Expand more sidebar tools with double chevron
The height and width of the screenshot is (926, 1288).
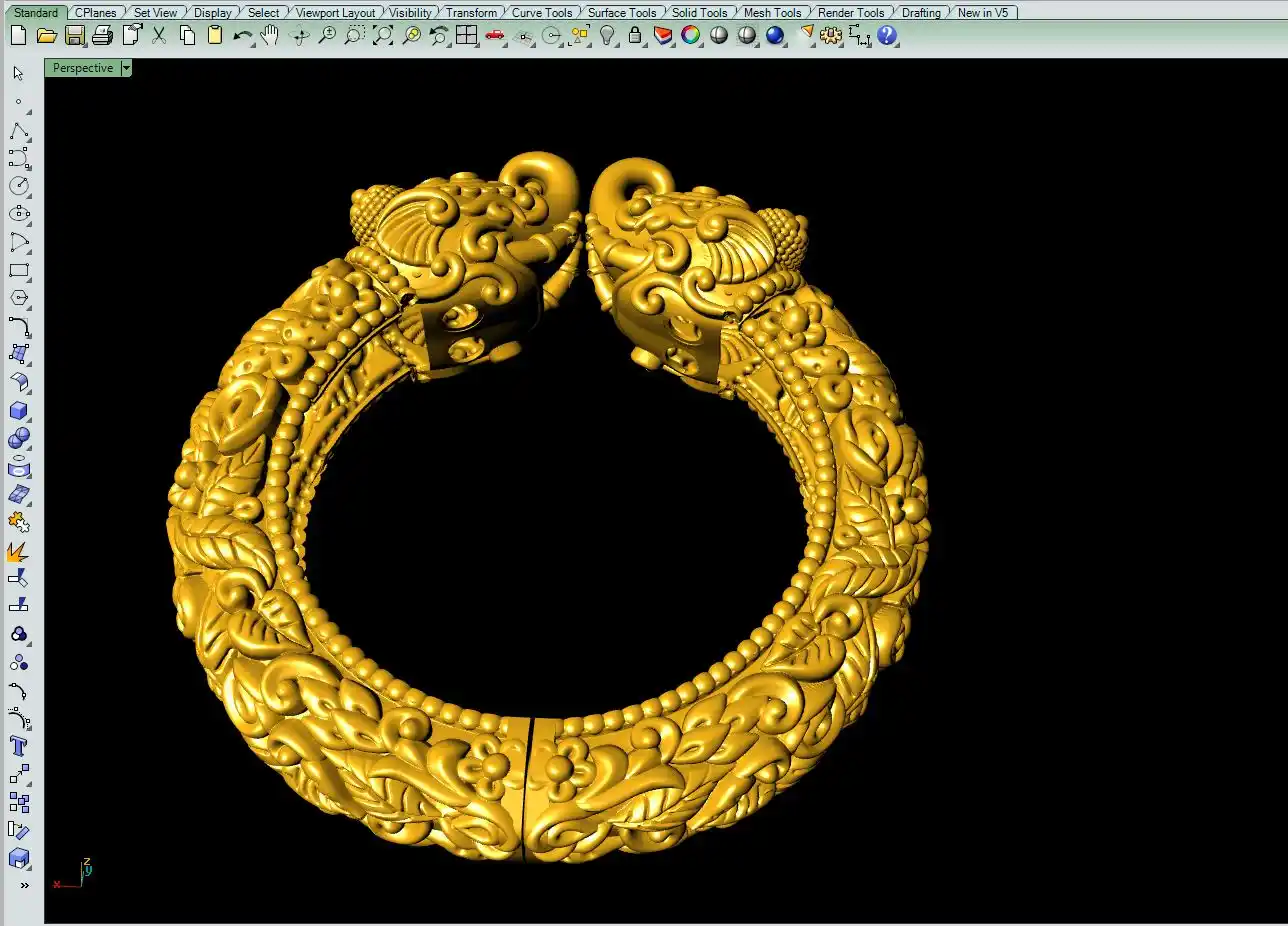click(x=24, y=885)
